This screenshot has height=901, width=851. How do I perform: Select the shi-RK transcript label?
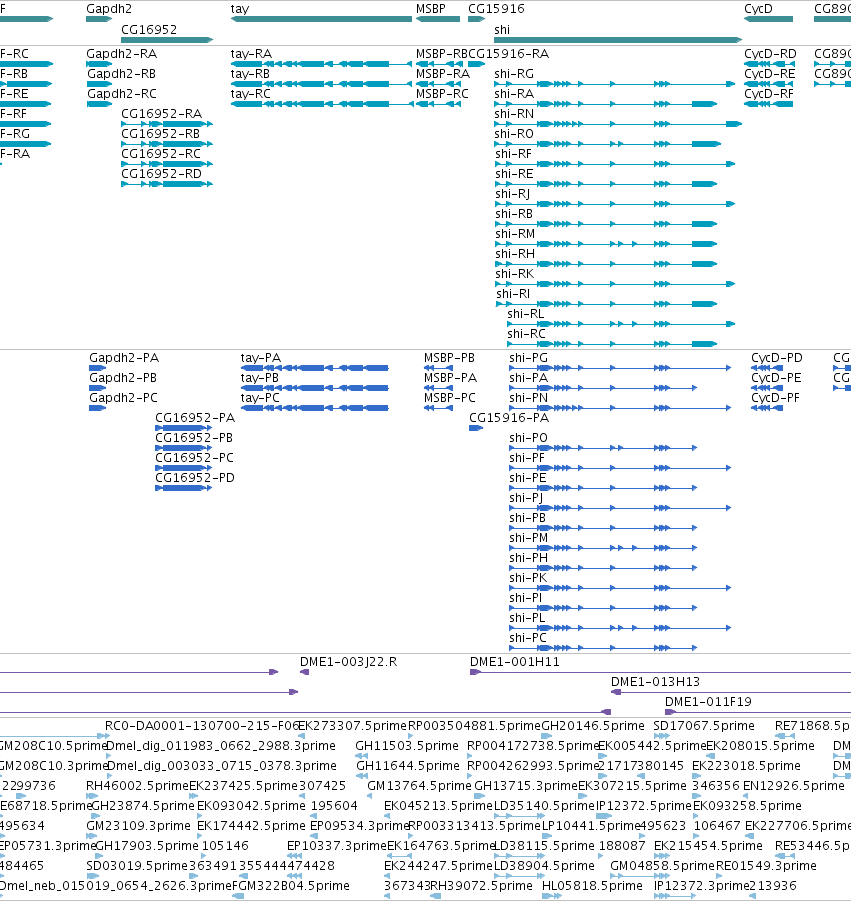514,274
